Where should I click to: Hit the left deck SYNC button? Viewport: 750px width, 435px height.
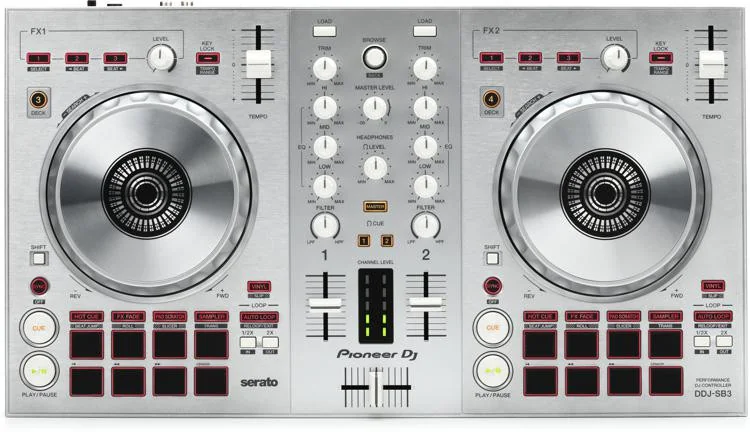[38, 286]
